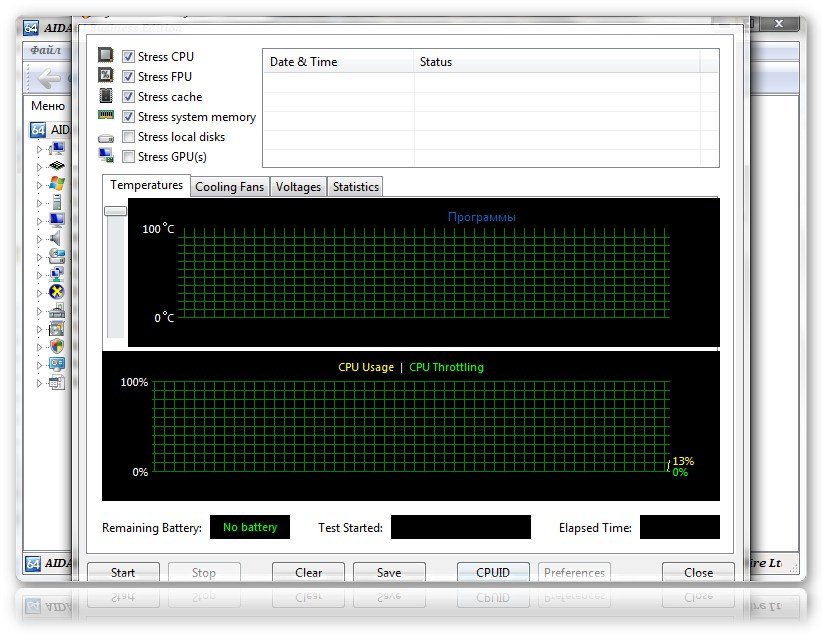Image resolution: width=822 pixels, height=637 pixels.
Task: Click the monitor icon beside Stress GPU(s)
Action: coord(106,155)
